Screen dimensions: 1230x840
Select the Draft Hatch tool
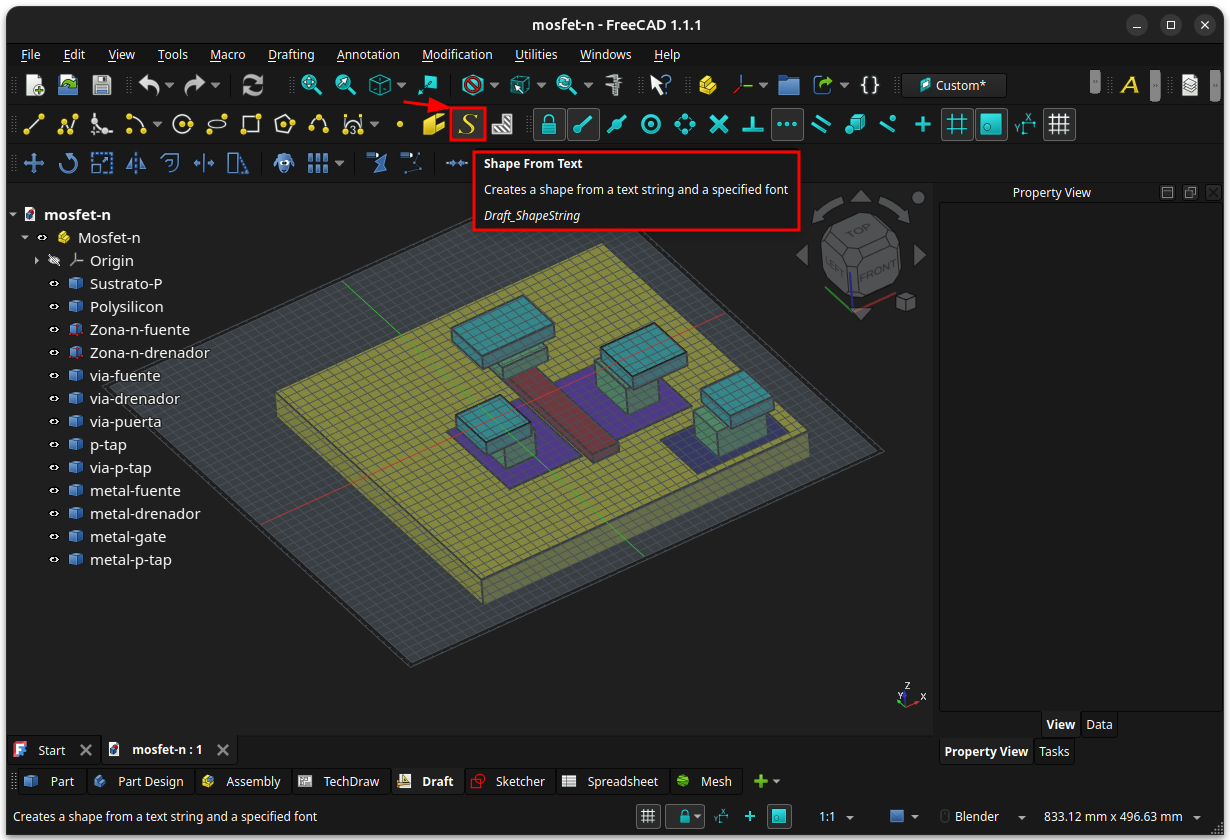pyautogui.click(x=502, y=124)
